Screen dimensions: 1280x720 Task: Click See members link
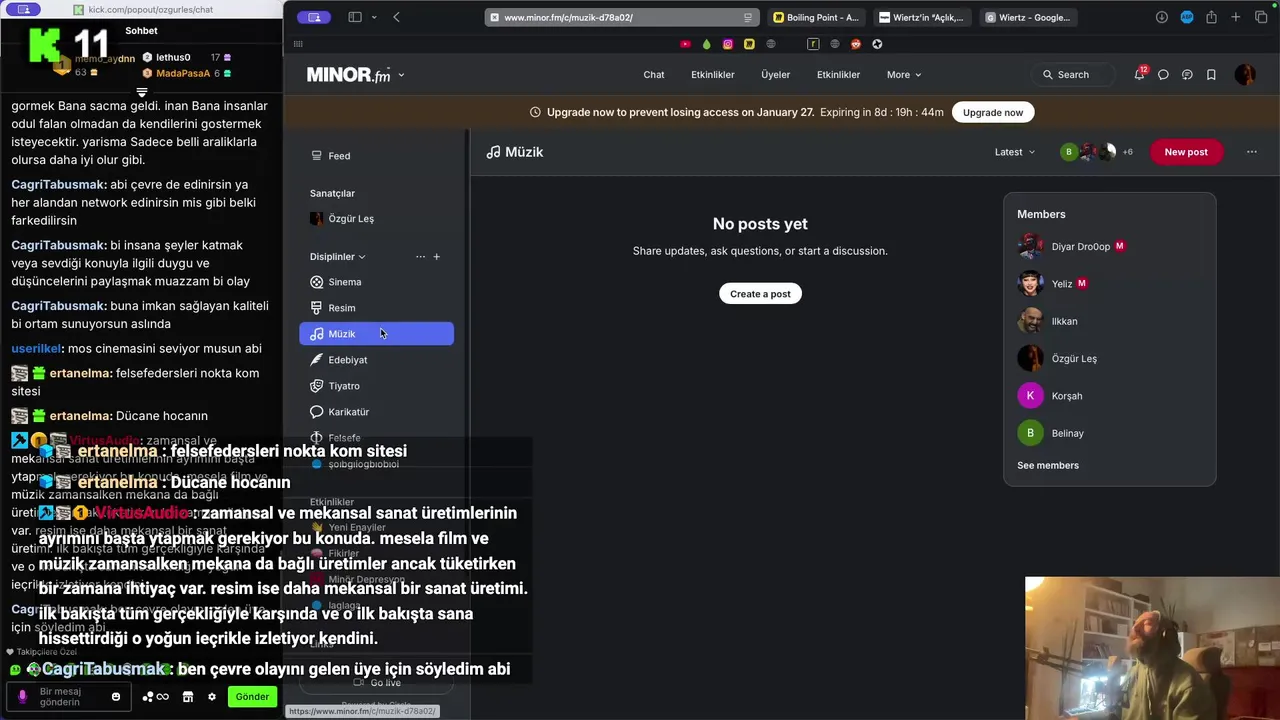click(1048, 465)
